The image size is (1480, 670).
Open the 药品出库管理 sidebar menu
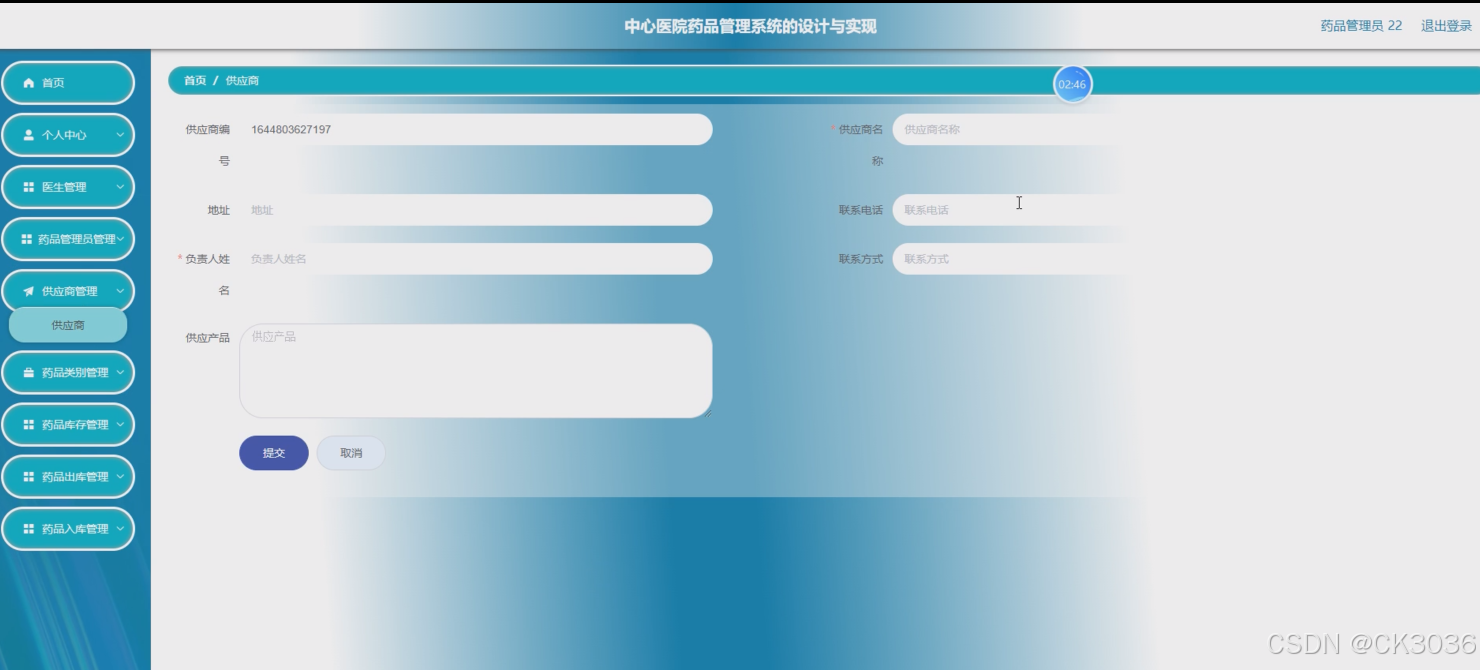(x=68, y=477)
